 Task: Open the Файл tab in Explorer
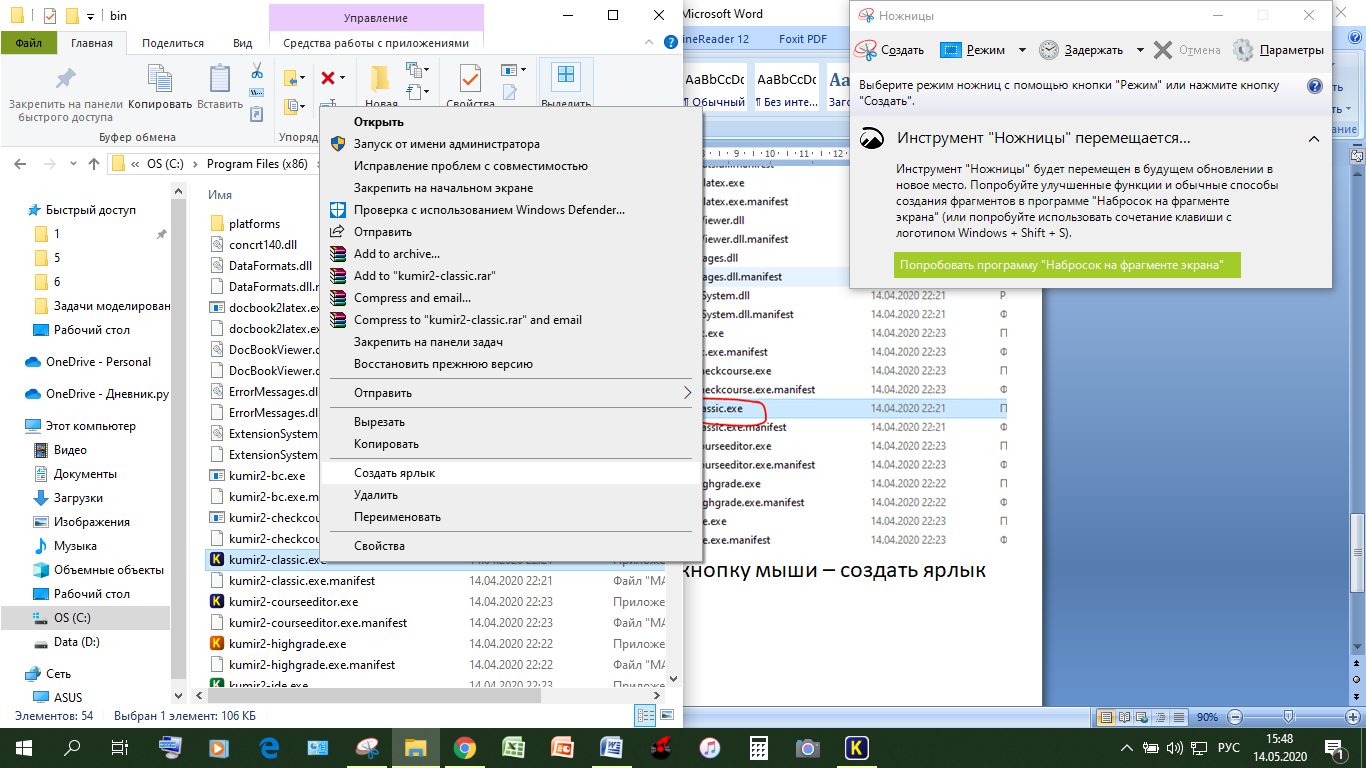point(29,43)
